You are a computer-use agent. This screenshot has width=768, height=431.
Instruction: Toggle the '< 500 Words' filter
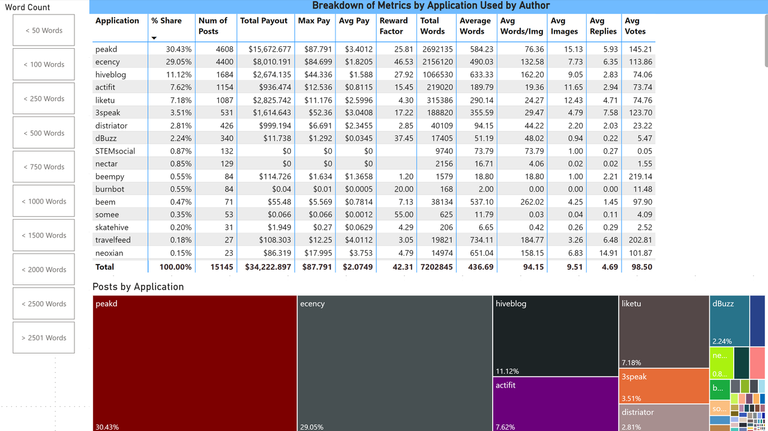(44, 133)
